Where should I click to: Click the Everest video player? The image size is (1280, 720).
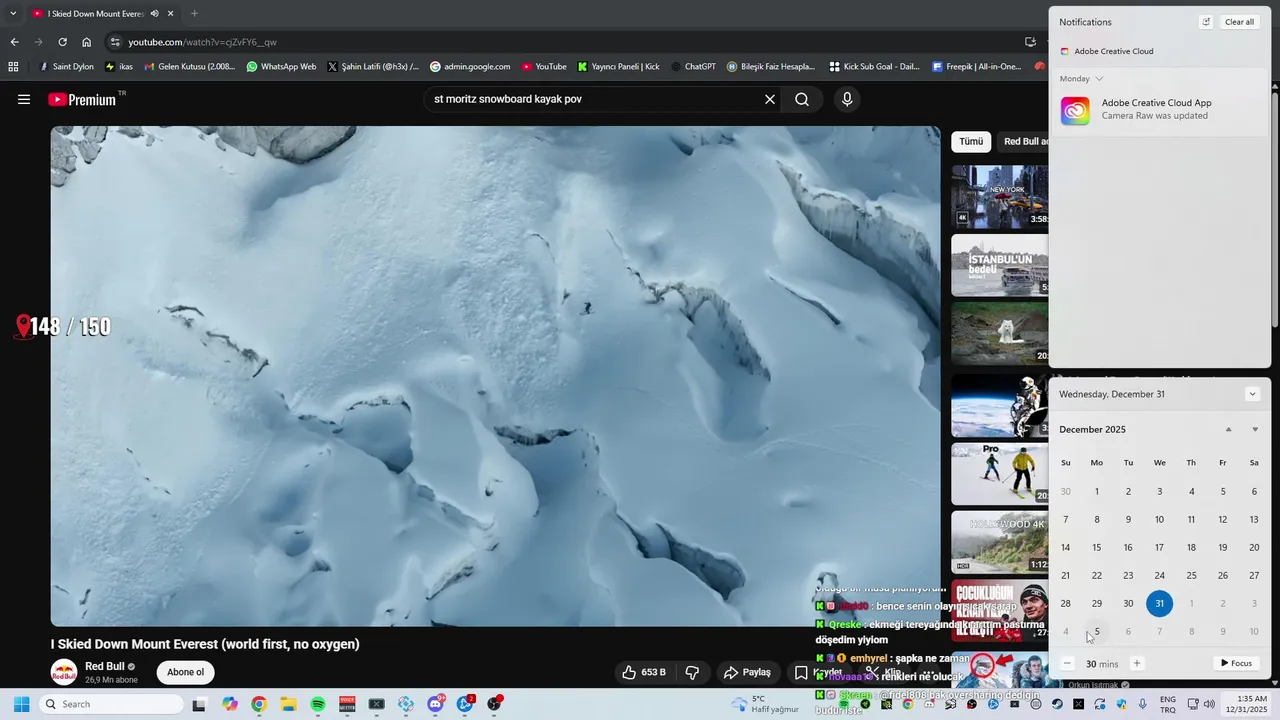click(x=495, y=376)
